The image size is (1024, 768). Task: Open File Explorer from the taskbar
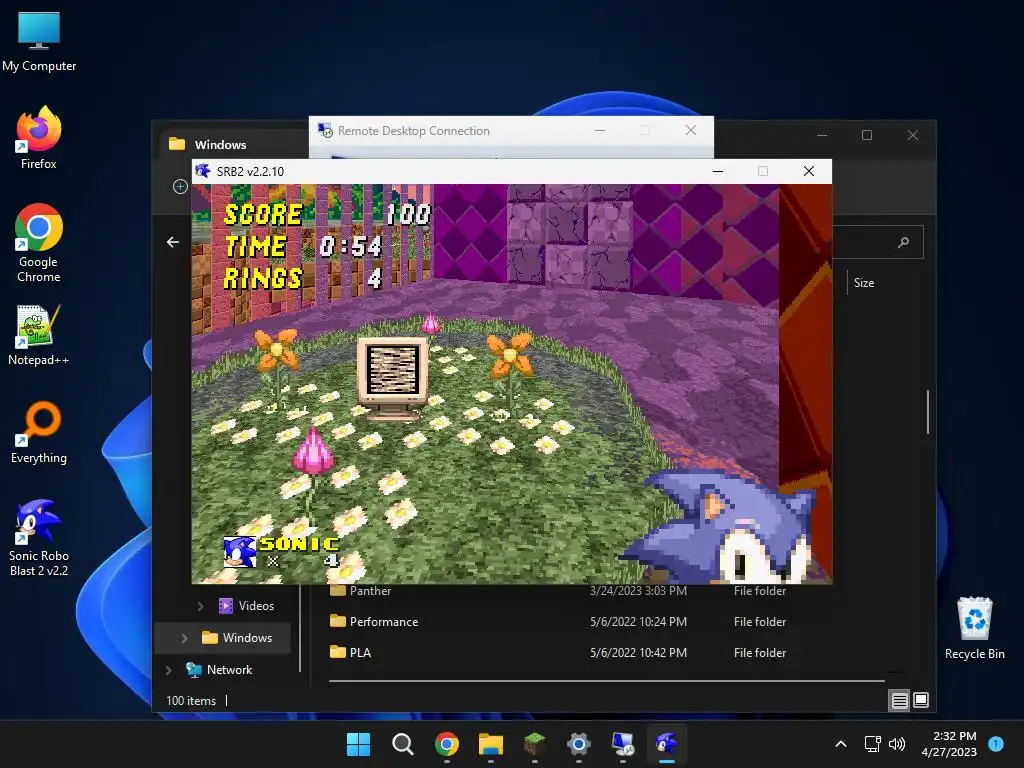pos(490,744)
